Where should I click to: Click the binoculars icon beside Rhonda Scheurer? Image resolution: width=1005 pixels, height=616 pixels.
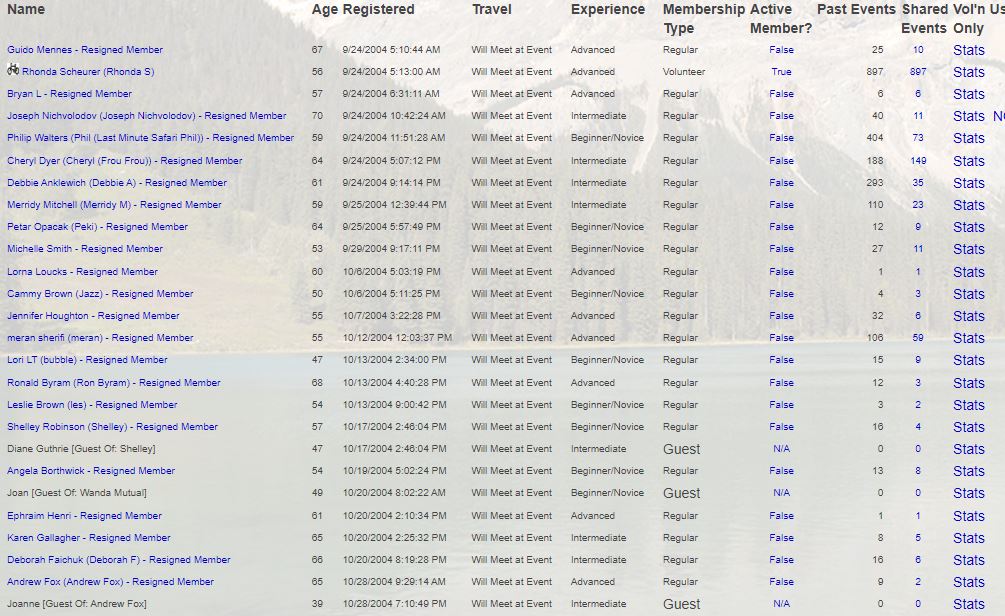pos(13,69)
